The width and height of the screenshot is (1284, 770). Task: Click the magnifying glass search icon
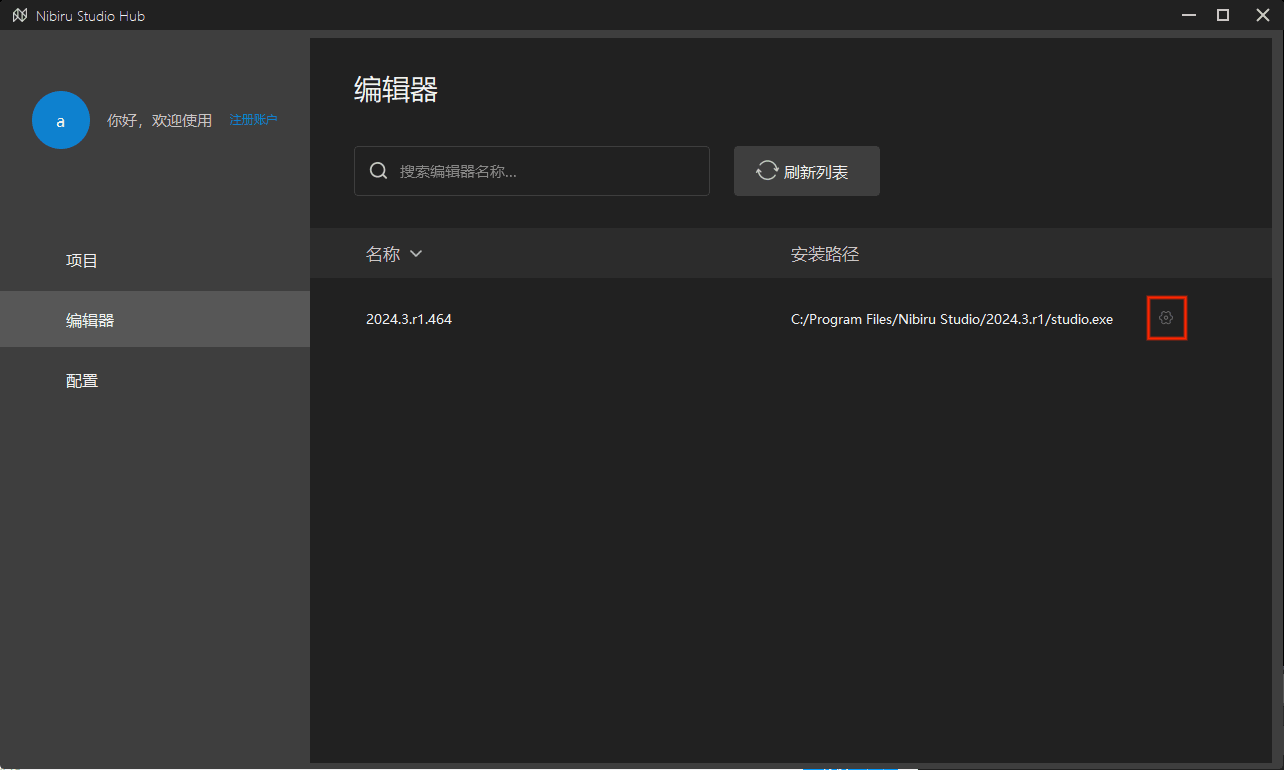click(379, 171)
